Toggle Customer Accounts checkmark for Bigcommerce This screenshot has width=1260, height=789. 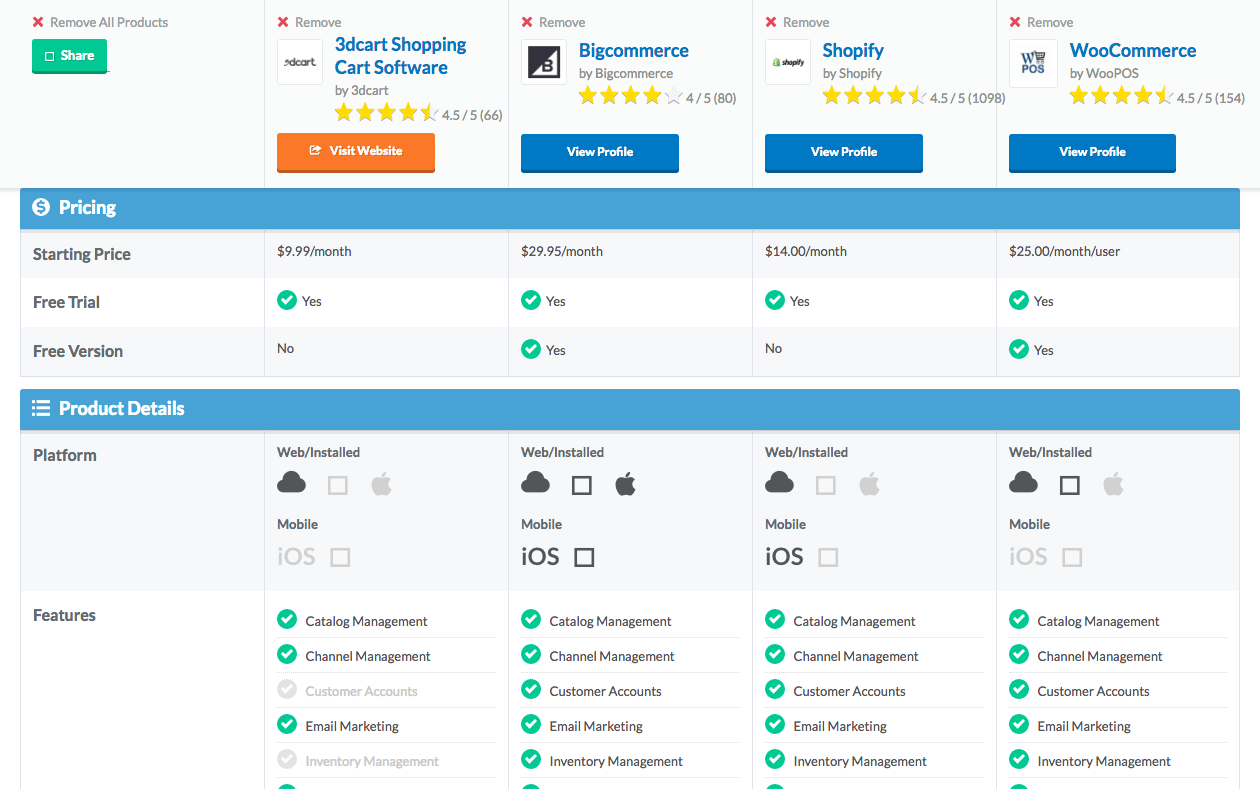point(530,689)
